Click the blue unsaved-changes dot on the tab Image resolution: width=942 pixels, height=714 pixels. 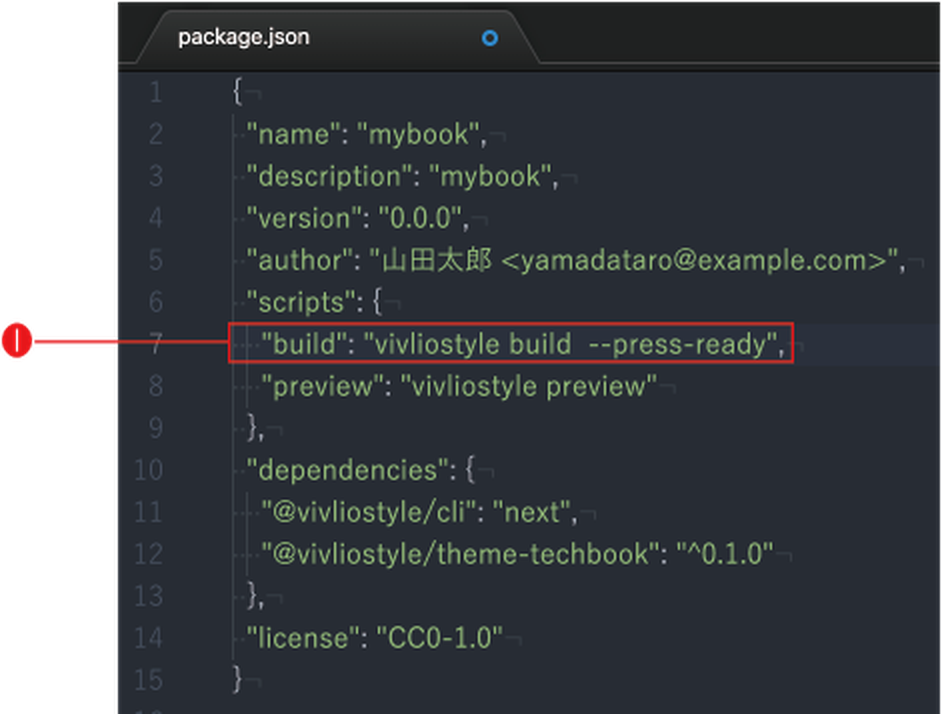tap(490, 38)
